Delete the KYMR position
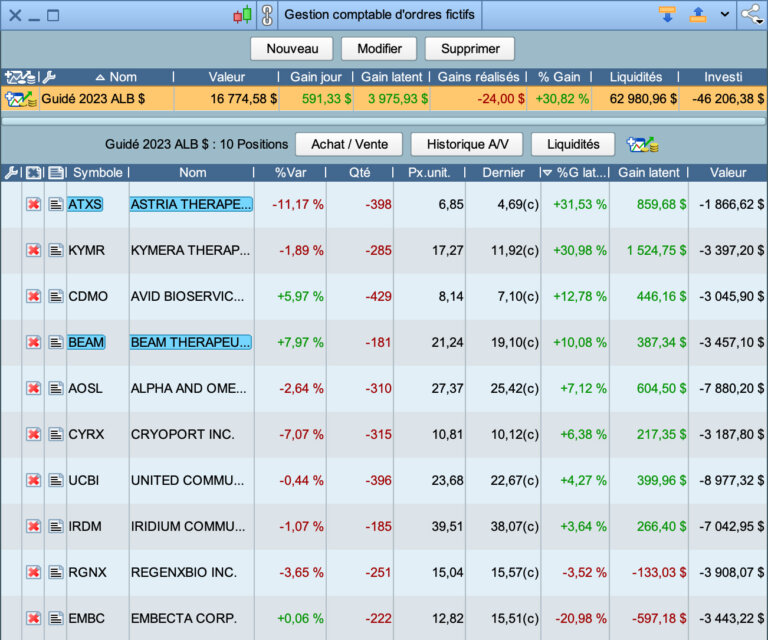The image size is (768, 640). coord(33,250)
